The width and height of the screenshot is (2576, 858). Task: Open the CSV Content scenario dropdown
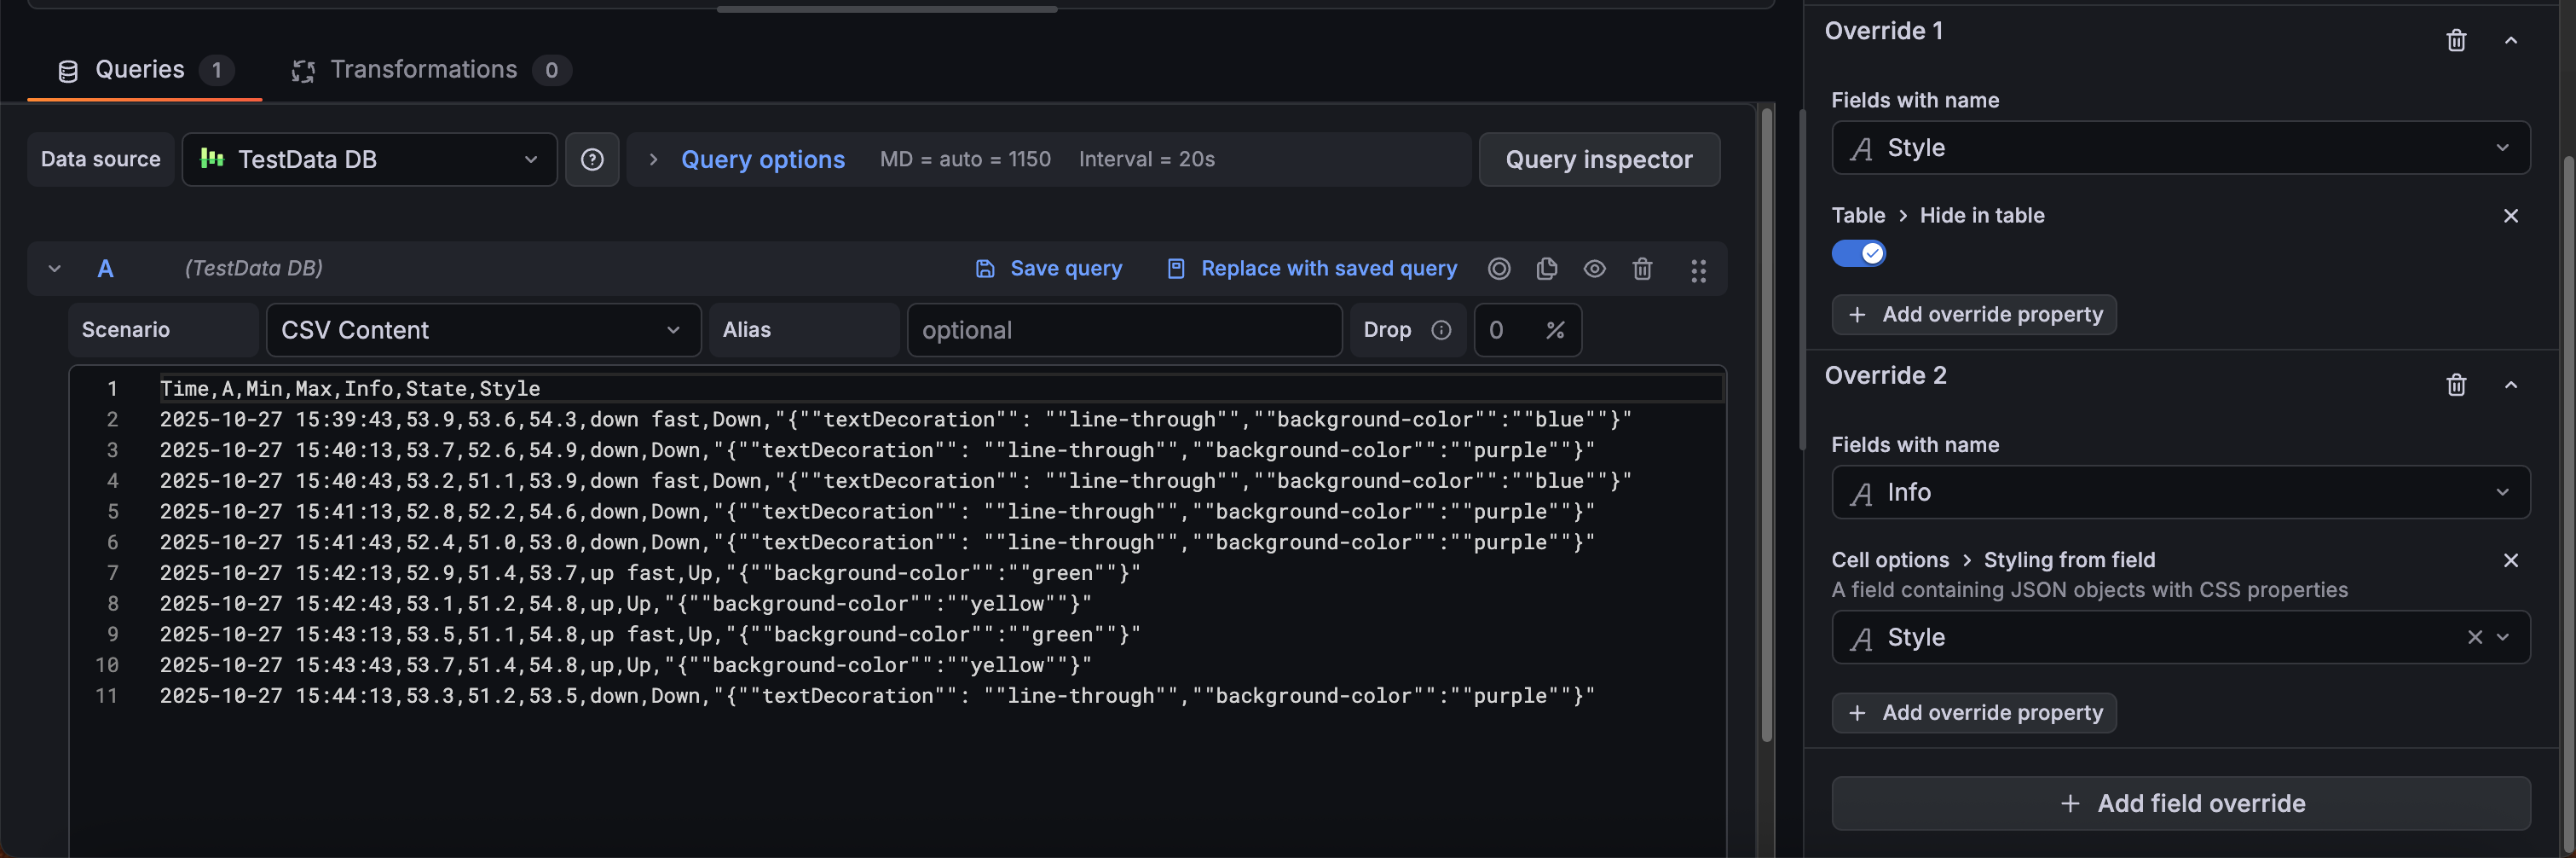point(483,330)
